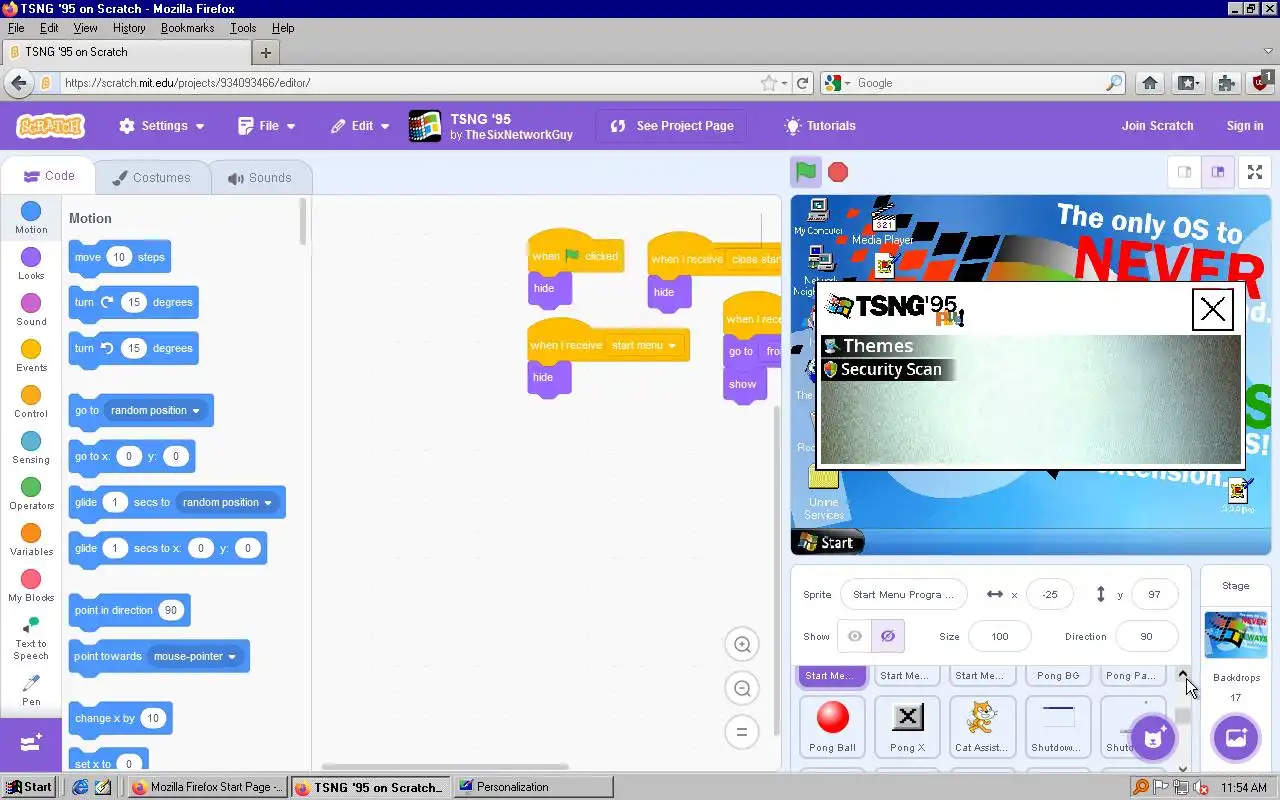
Task: Click the green flag to run project
Action: (806, 172)
